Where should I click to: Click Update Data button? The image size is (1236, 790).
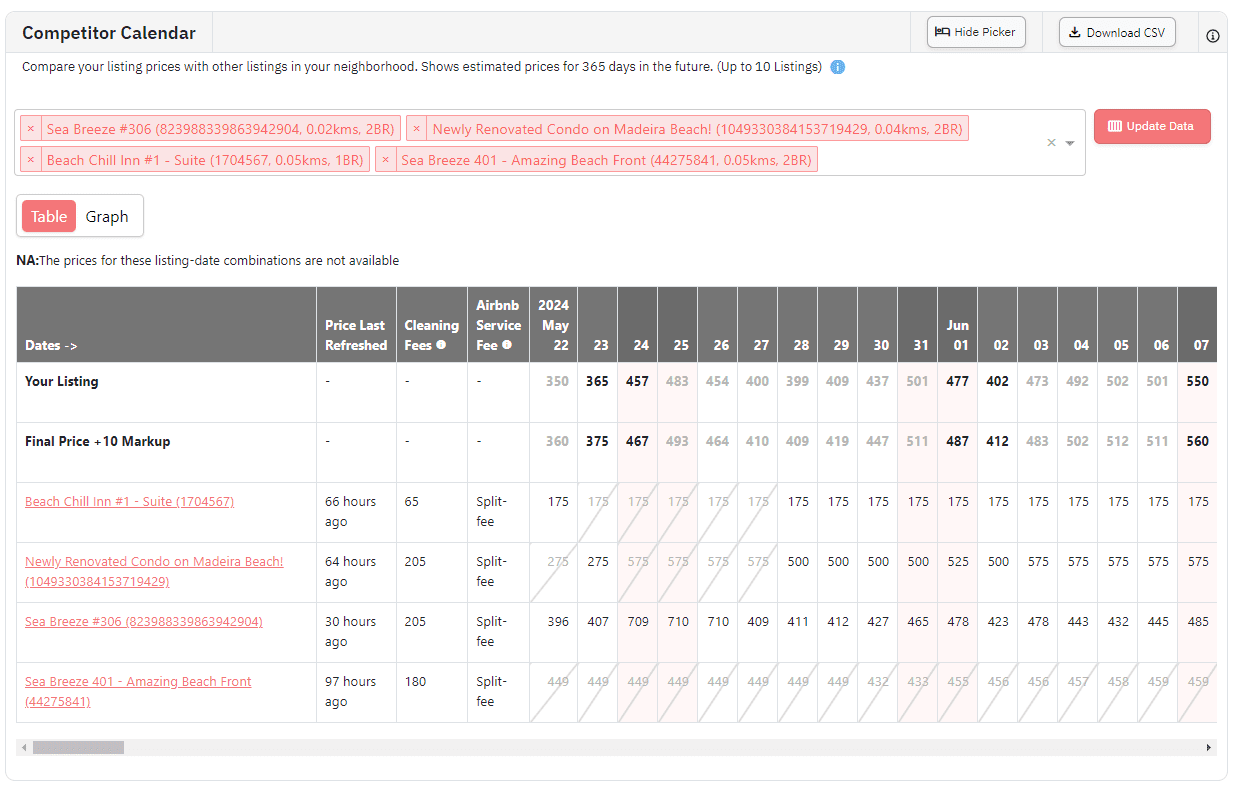click(1152, 126)
